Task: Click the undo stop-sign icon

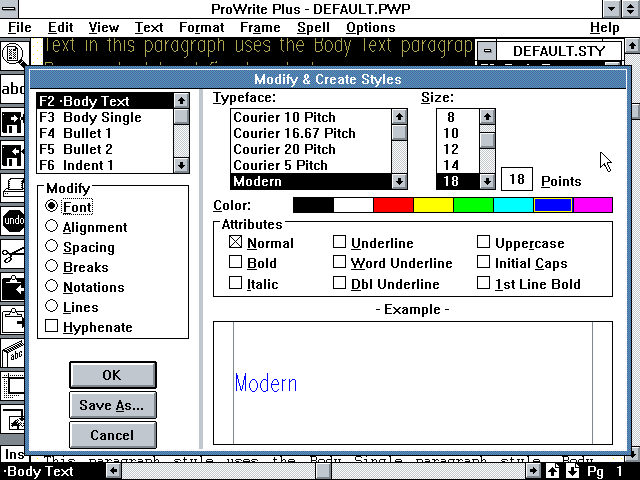Action: pyautogui.click(x=12, y=221)
